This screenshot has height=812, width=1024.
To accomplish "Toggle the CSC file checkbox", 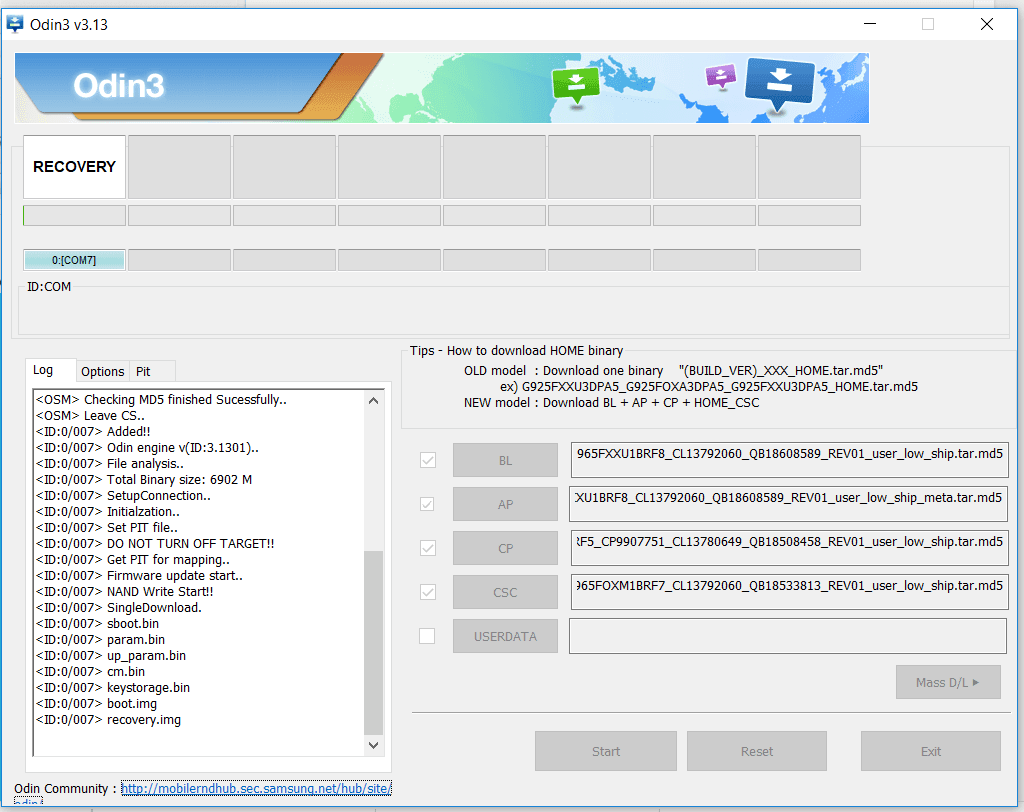I will pos(428,593).
